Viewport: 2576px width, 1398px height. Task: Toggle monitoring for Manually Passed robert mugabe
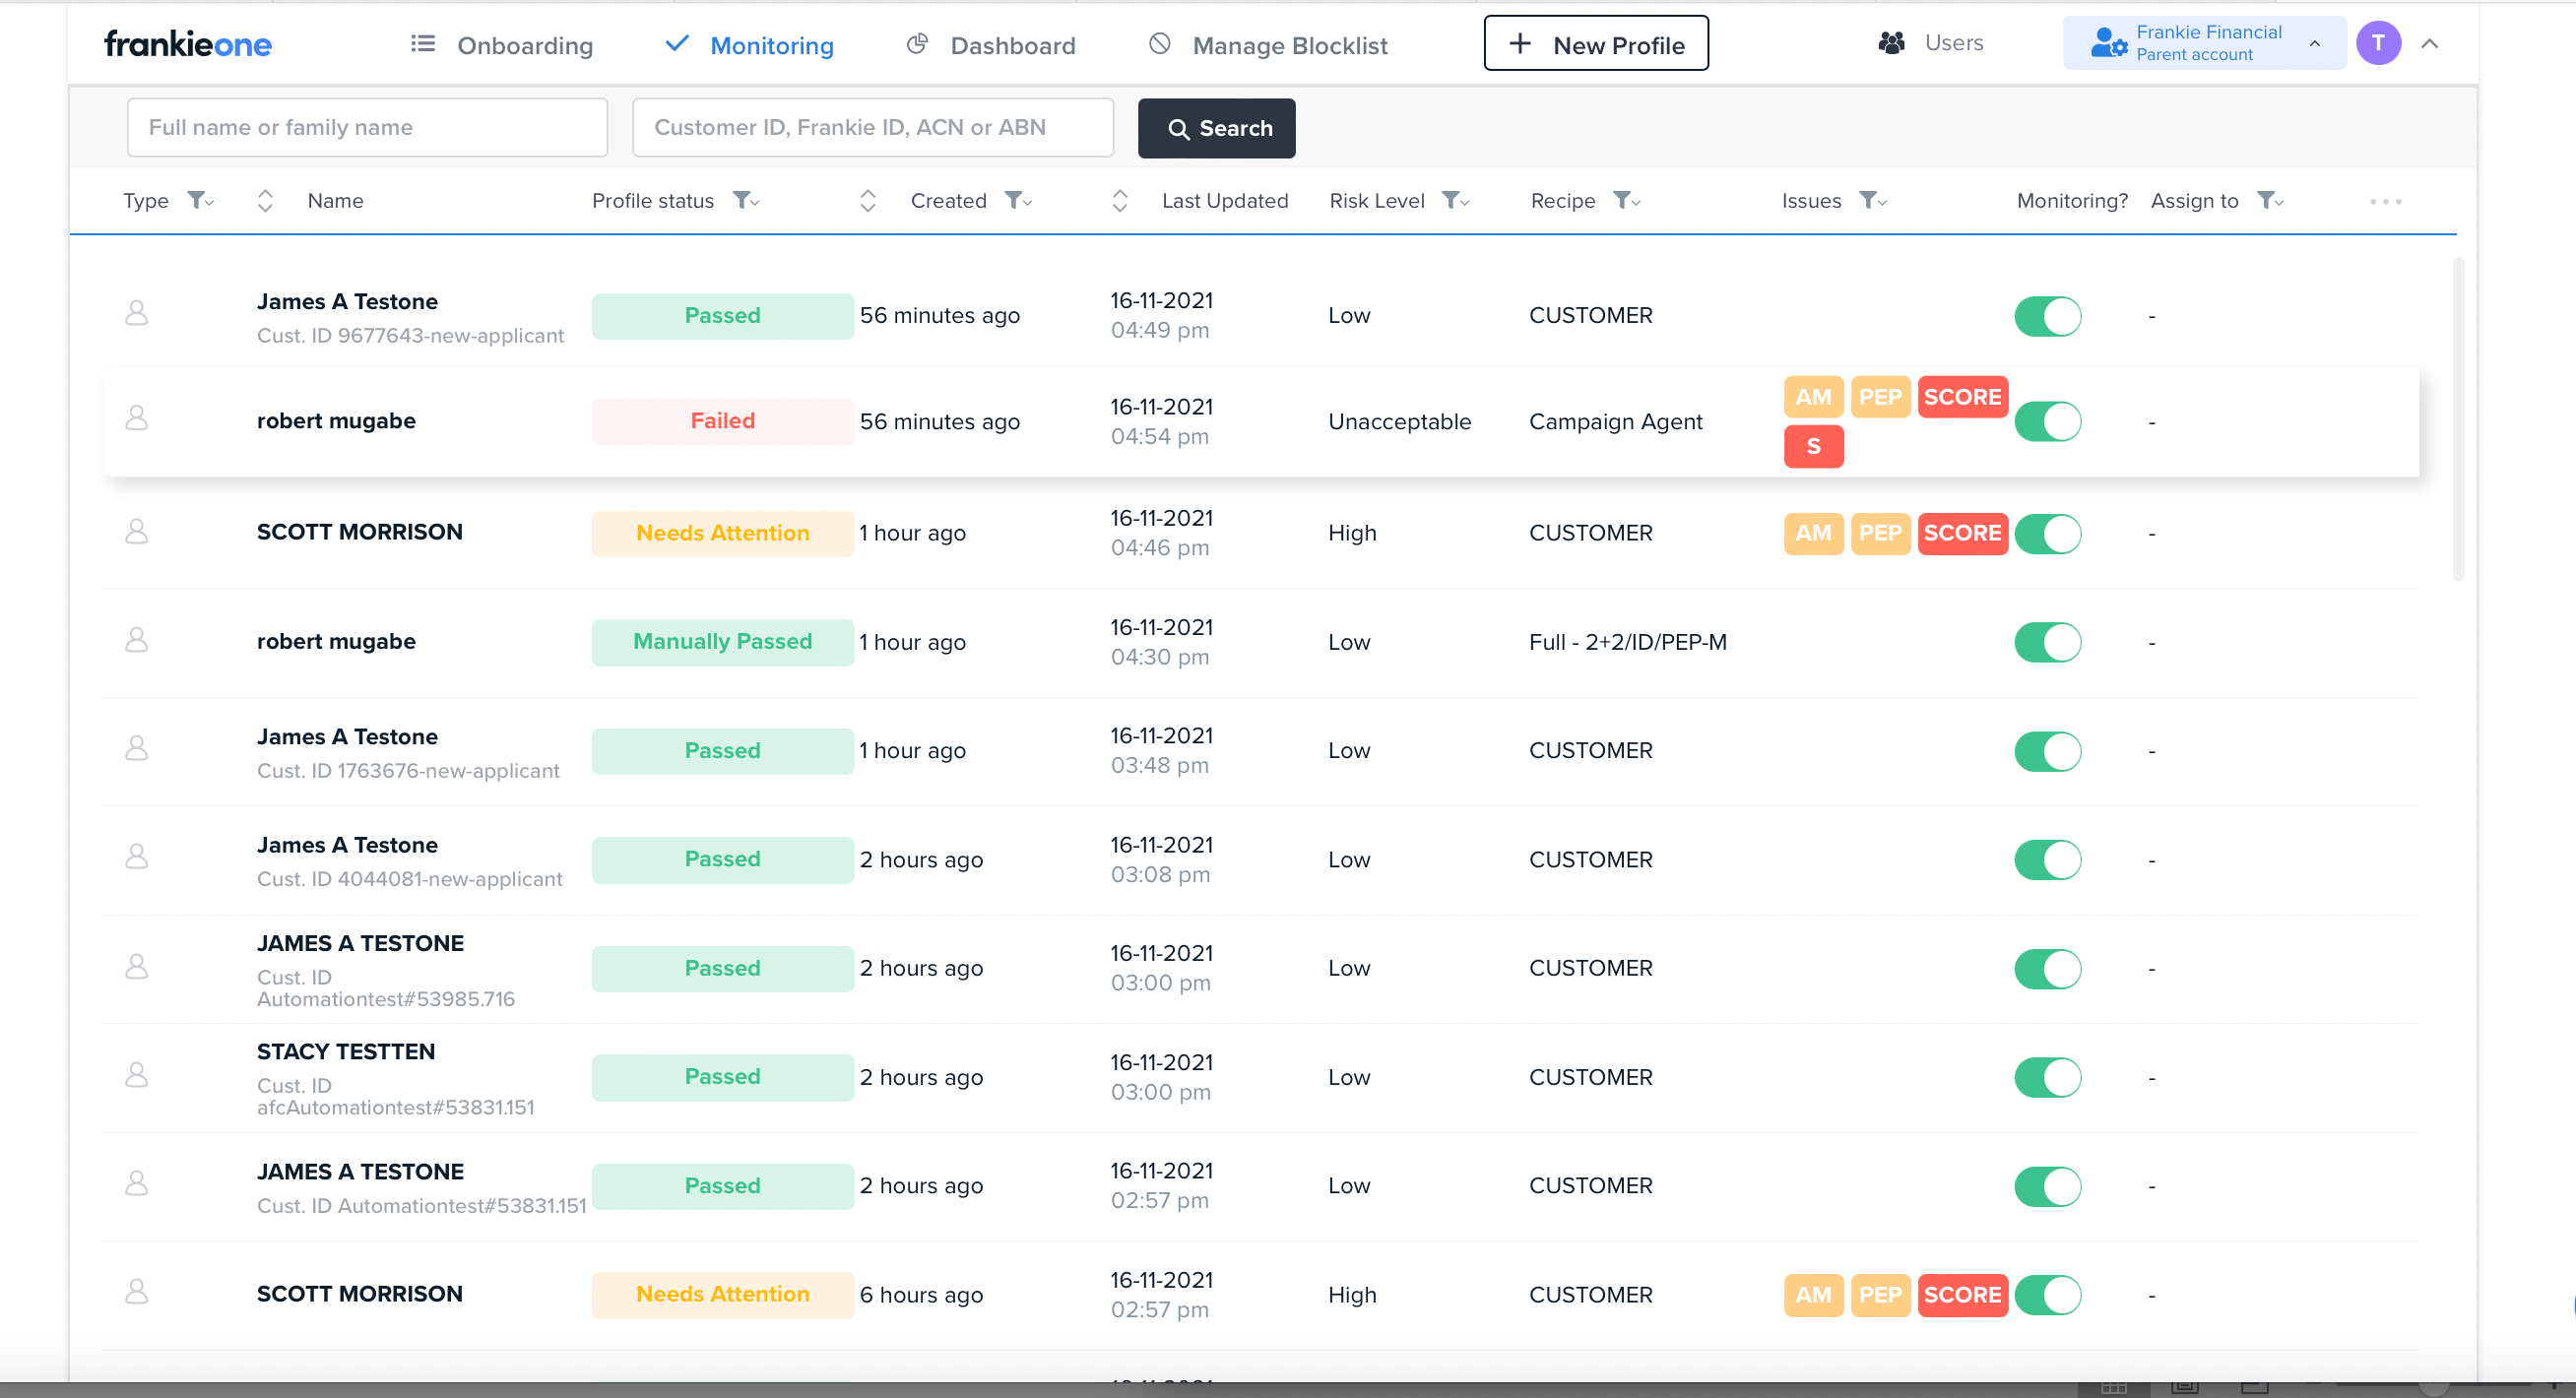(x=2048, y=642)
